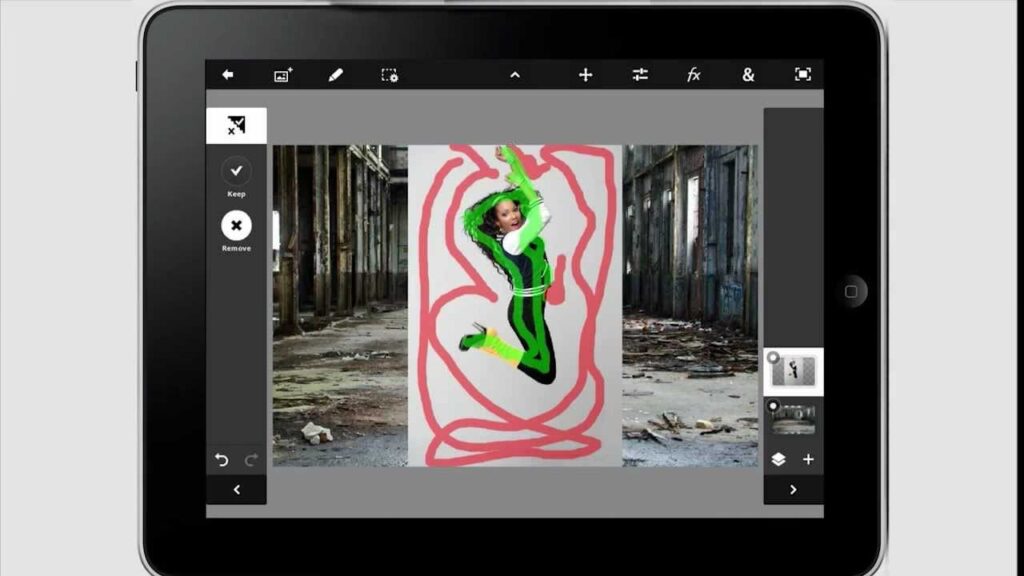Open the pencil edit menu
Viewport: 1024px width, 576px height.
(x=335, y=75)
